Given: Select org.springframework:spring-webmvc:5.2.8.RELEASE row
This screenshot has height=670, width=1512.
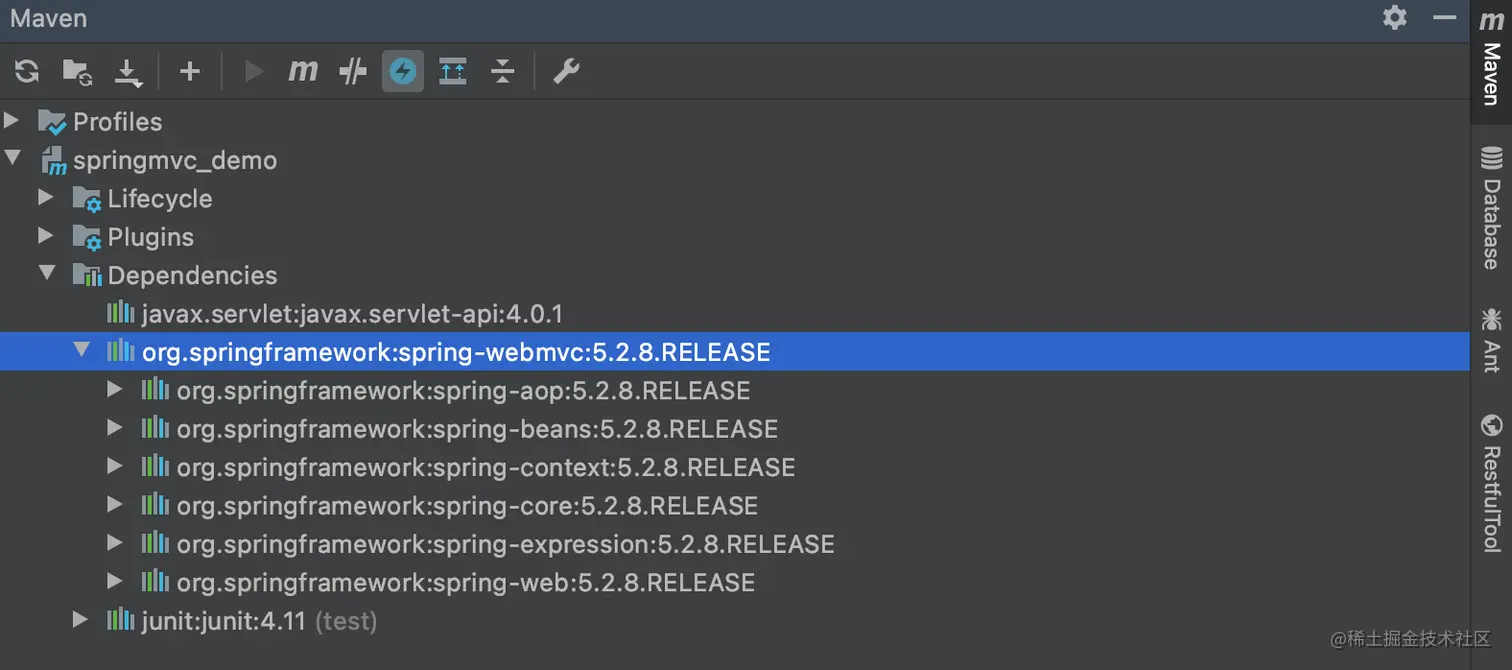Looking at the screenshot, I should 735,351.
